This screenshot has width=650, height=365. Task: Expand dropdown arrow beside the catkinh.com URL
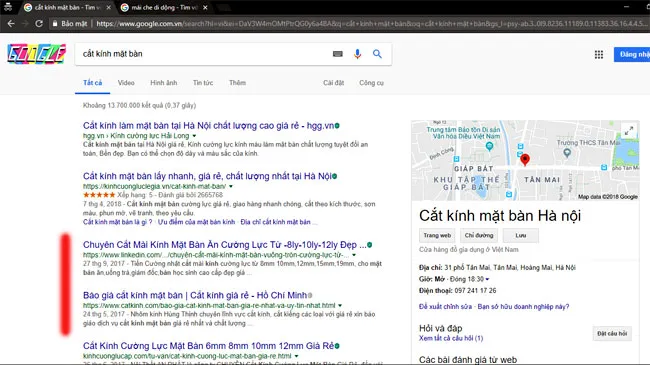point(340,306)
